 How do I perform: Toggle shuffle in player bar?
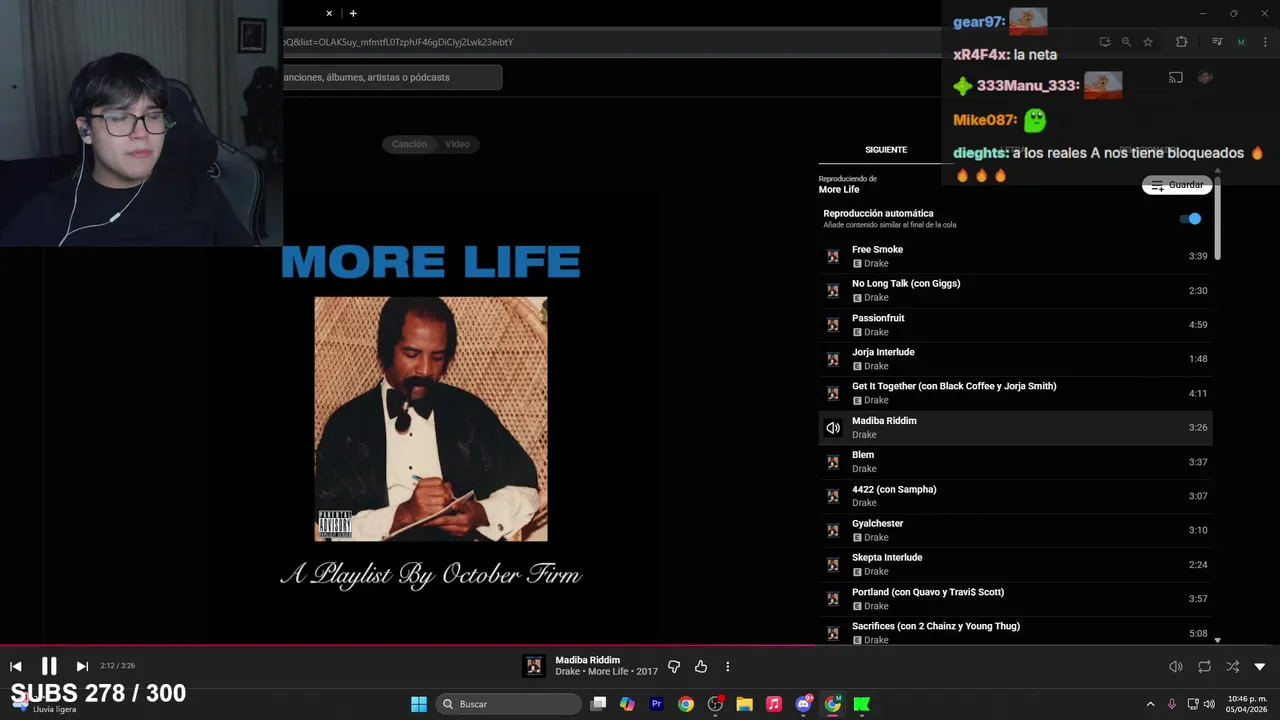[1232, 666]
